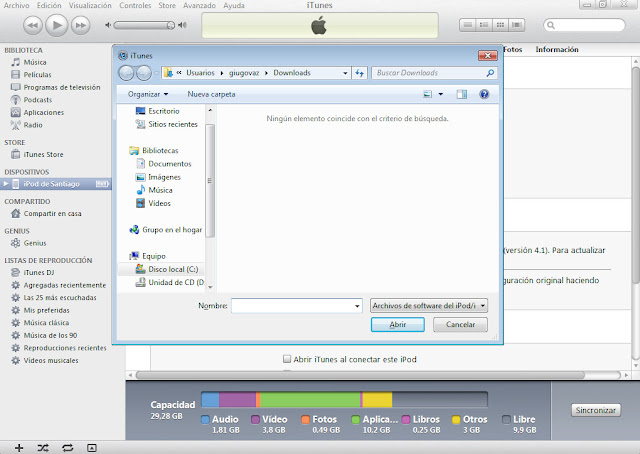The width and height of the screenshot is (640, 454).
Task: Click the Nombre filename field
Action: pyautogui.click(x=297, y=305)
